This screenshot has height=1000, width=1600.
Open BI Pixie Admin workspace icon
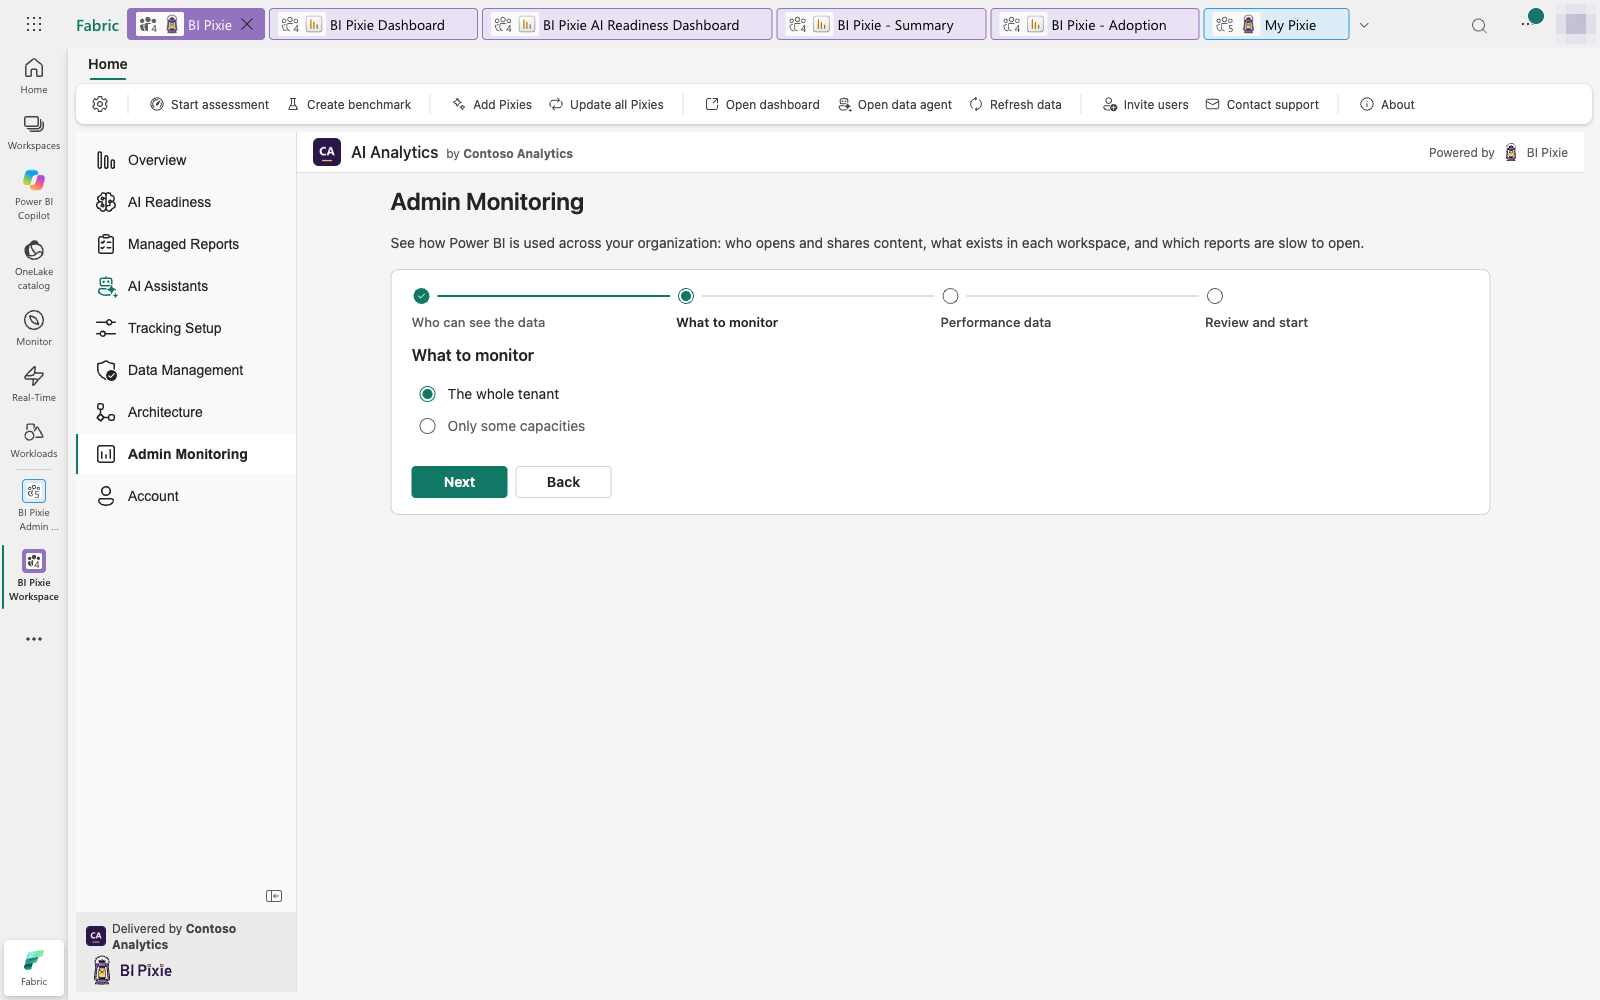pos(34,505)
